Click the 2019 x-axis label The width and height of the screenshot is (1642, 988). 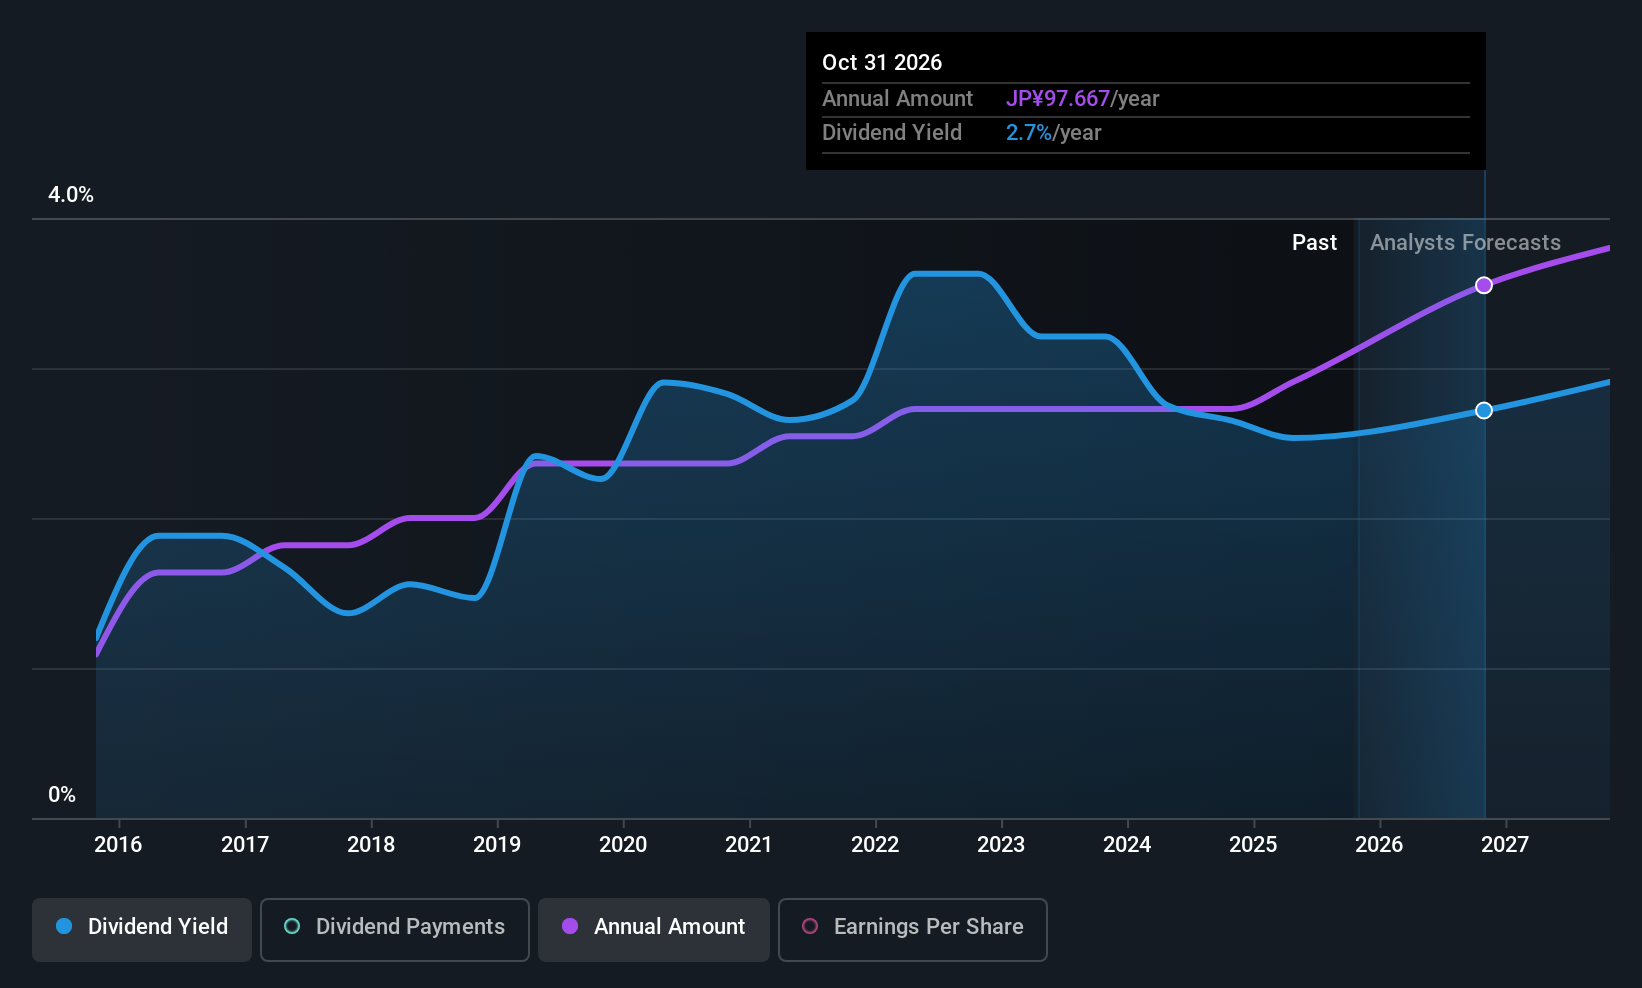click(497, 845)
